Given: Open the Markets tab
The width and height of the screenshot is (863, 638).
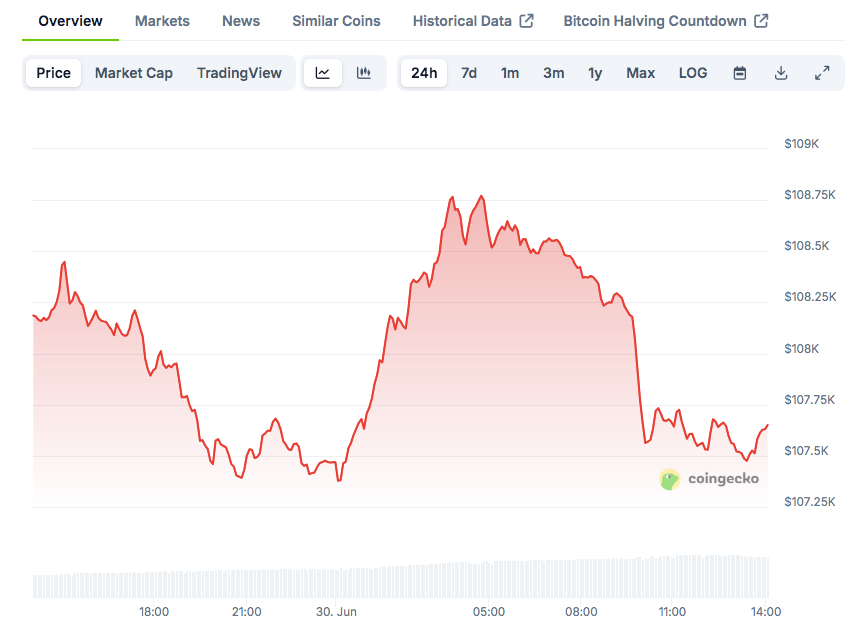Looking at the screenshot, I should click(162, 21).
